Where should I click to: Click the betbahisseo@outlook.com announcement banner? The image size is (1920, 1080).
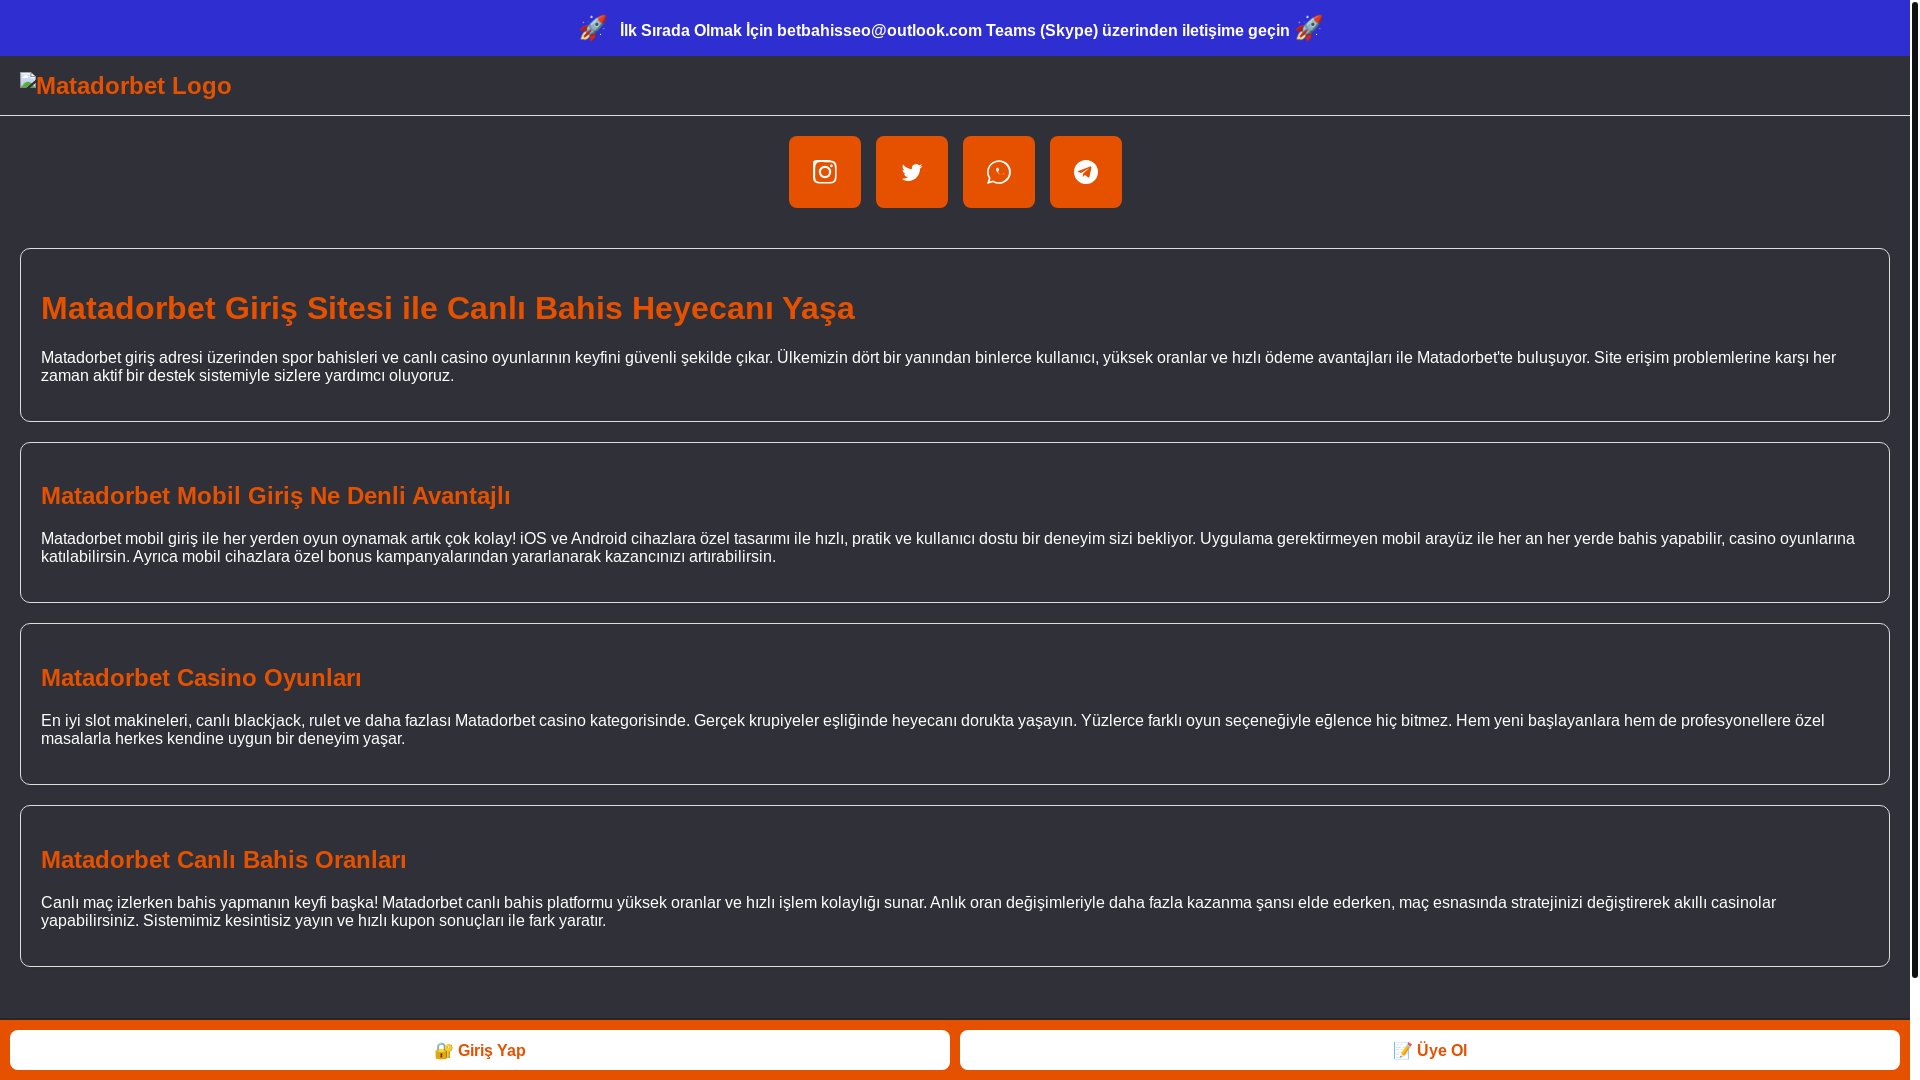955,30
